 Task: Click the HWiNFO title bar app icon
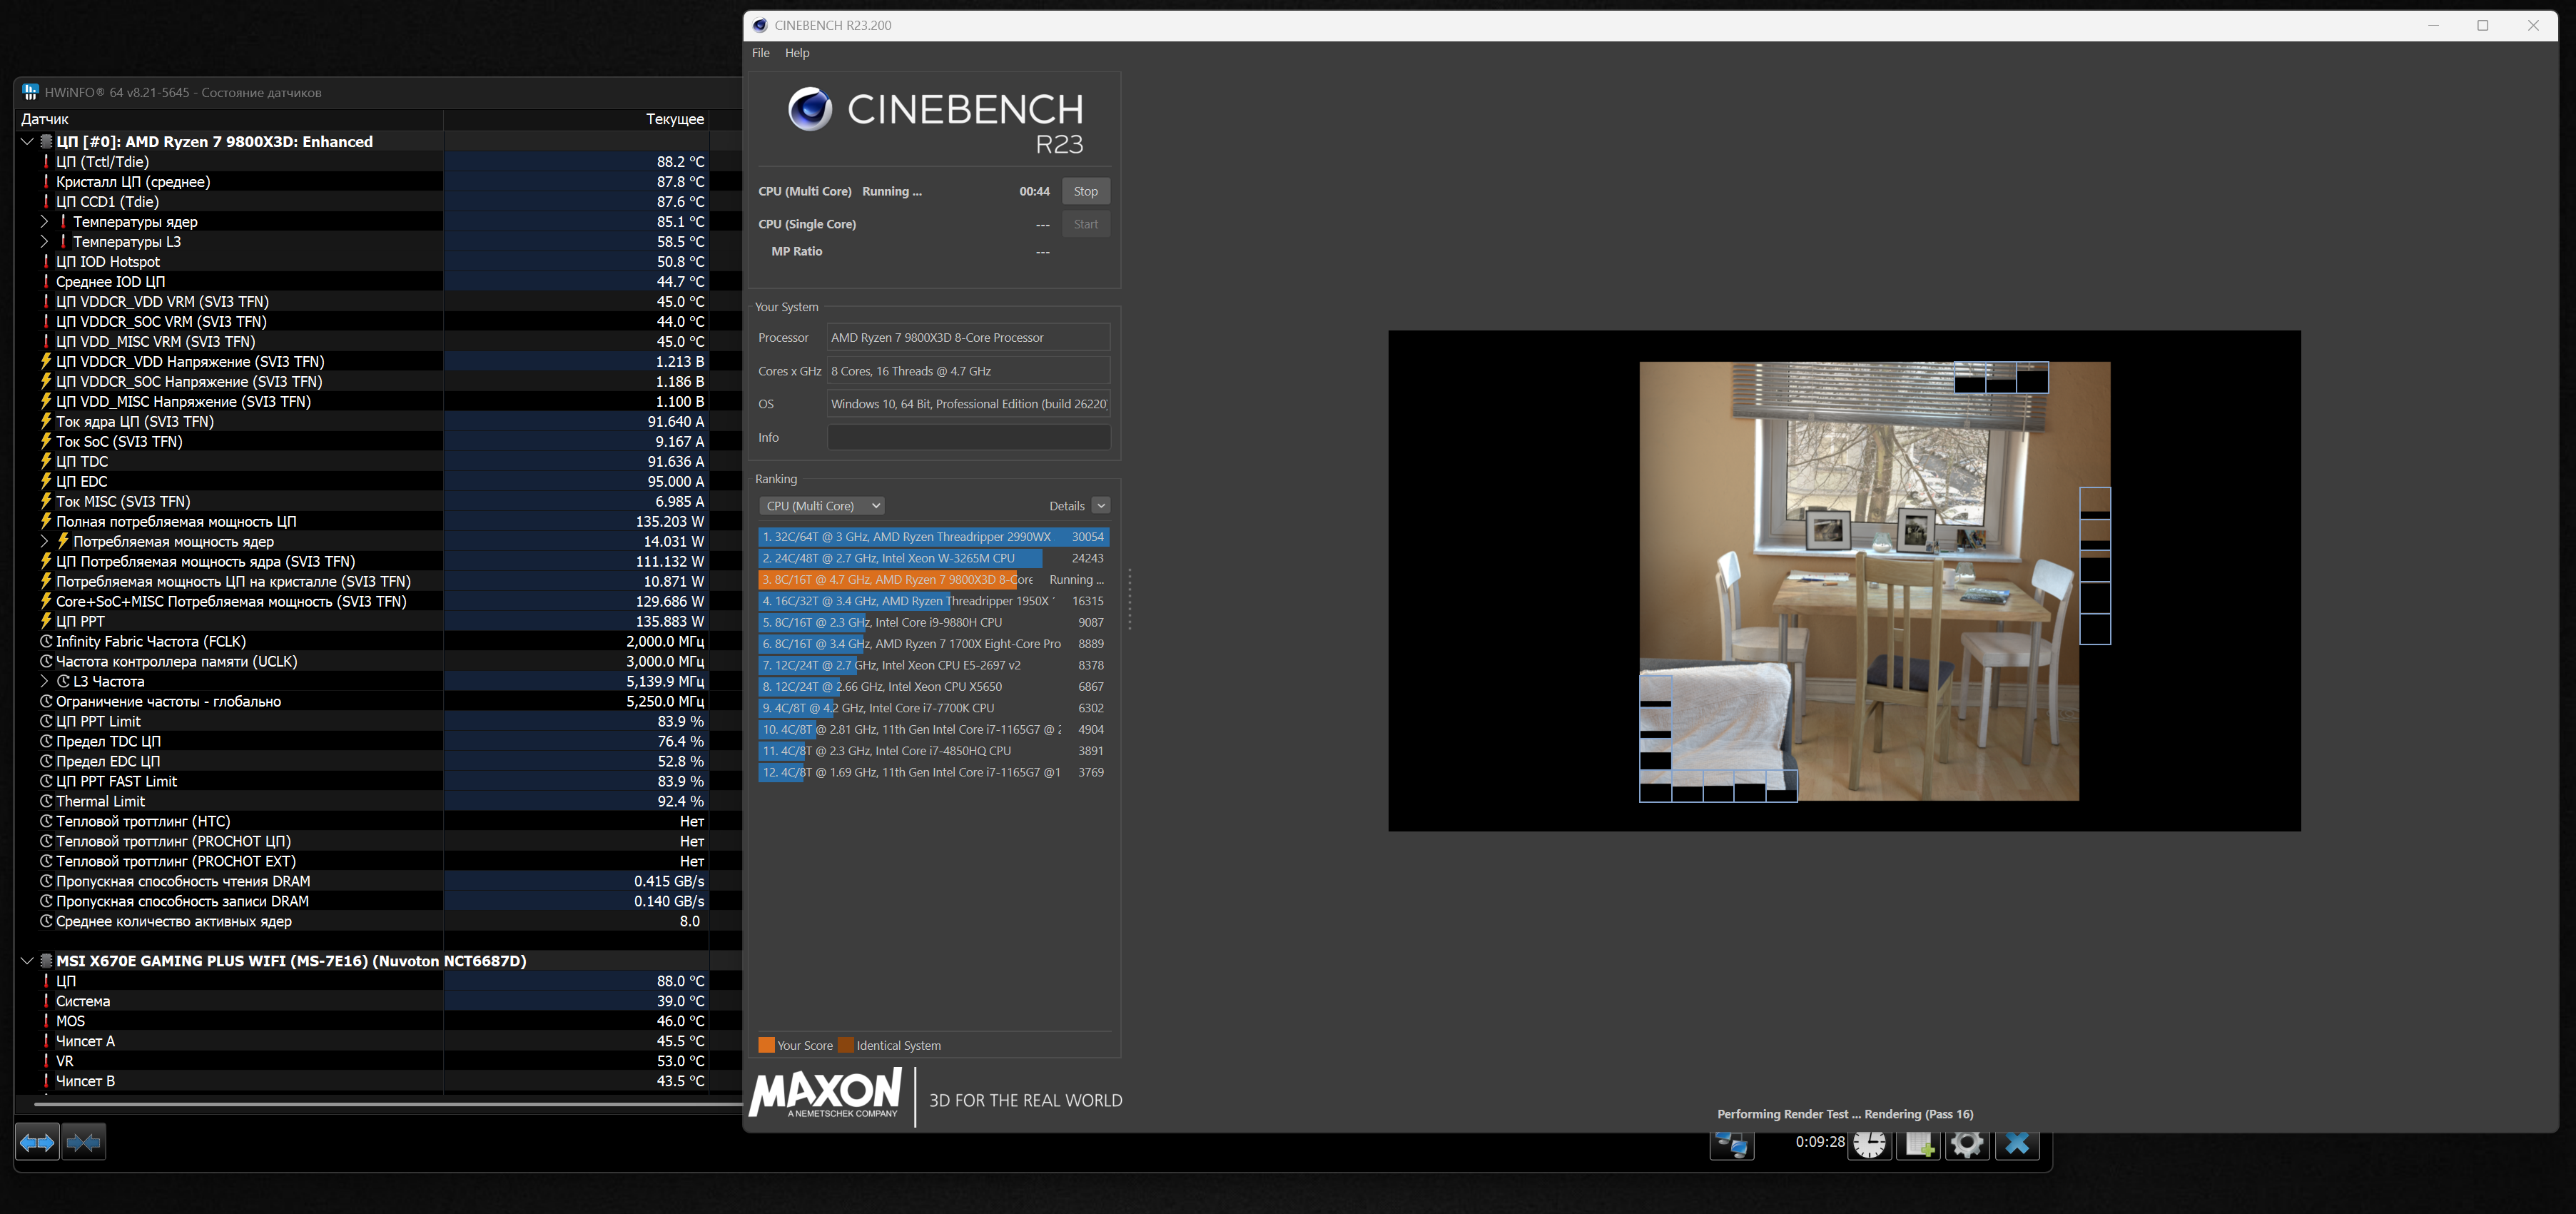[30, 92]
